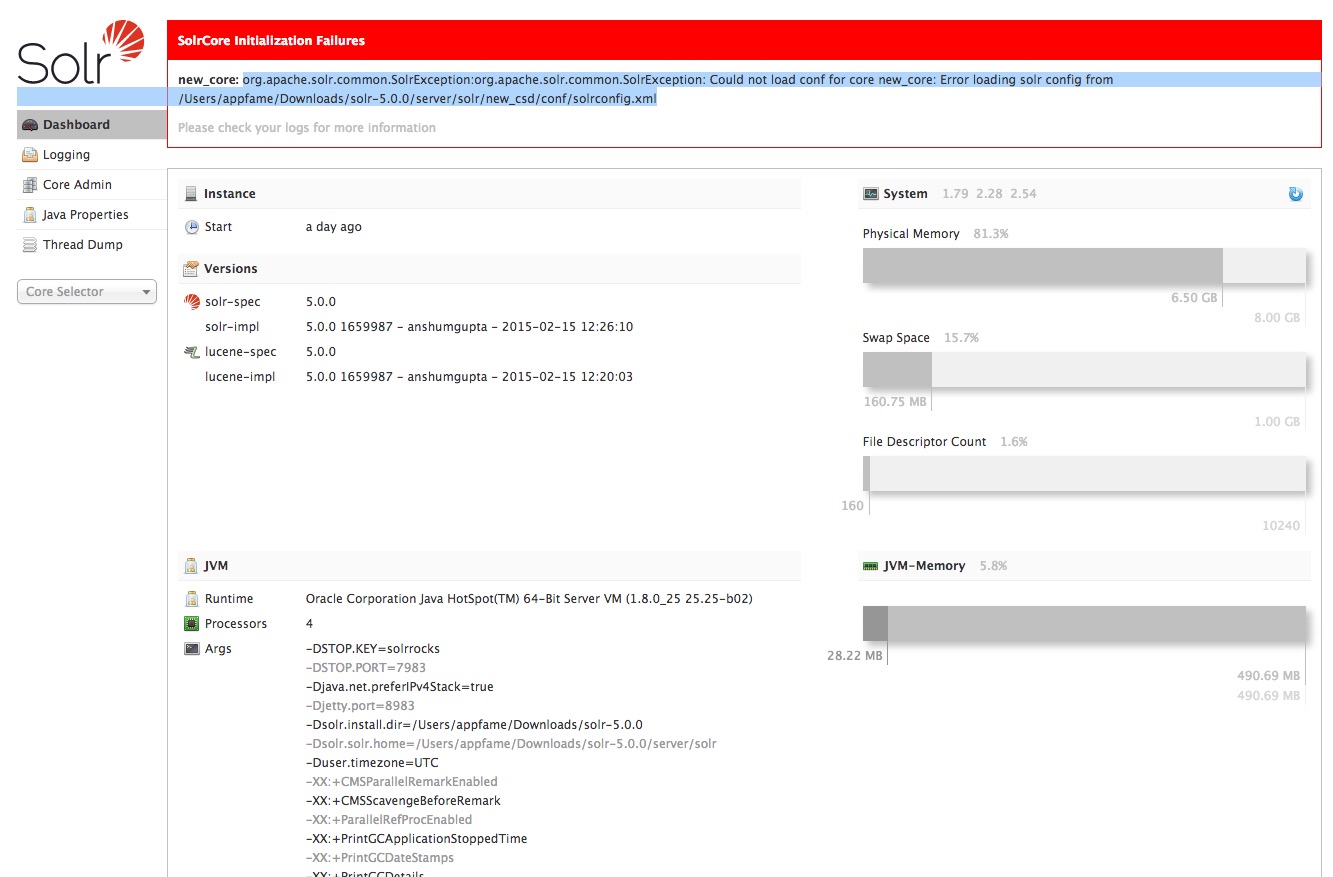Click the Solr logo

point(81,52)
